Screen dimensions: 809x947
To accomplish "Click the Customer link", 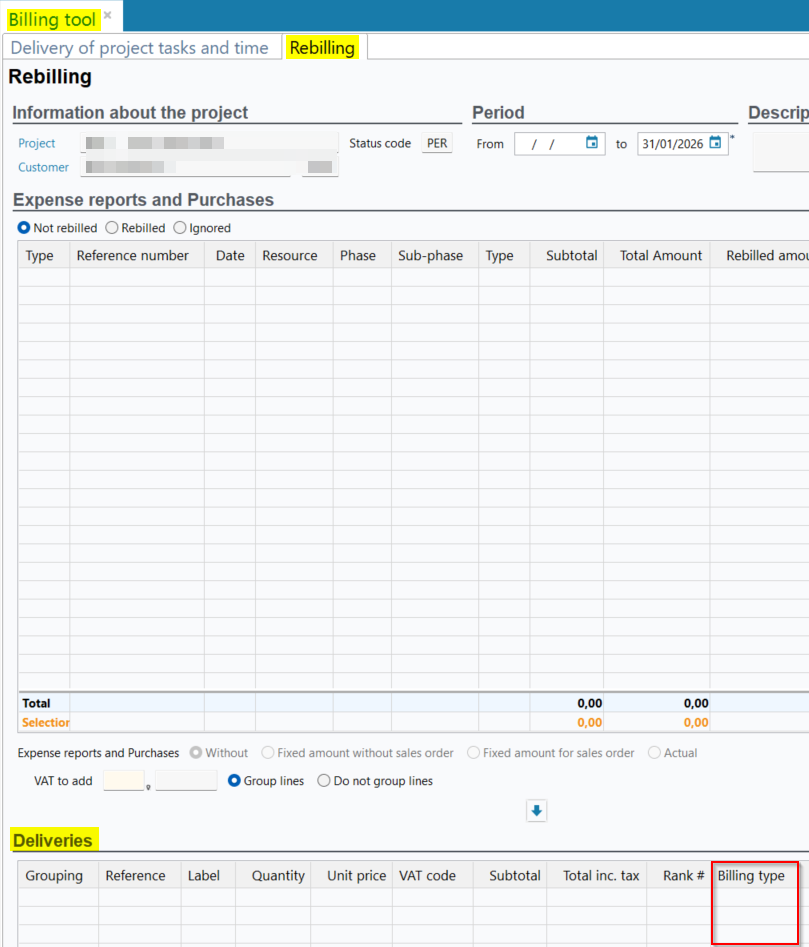I will click(x=44, y=167).
